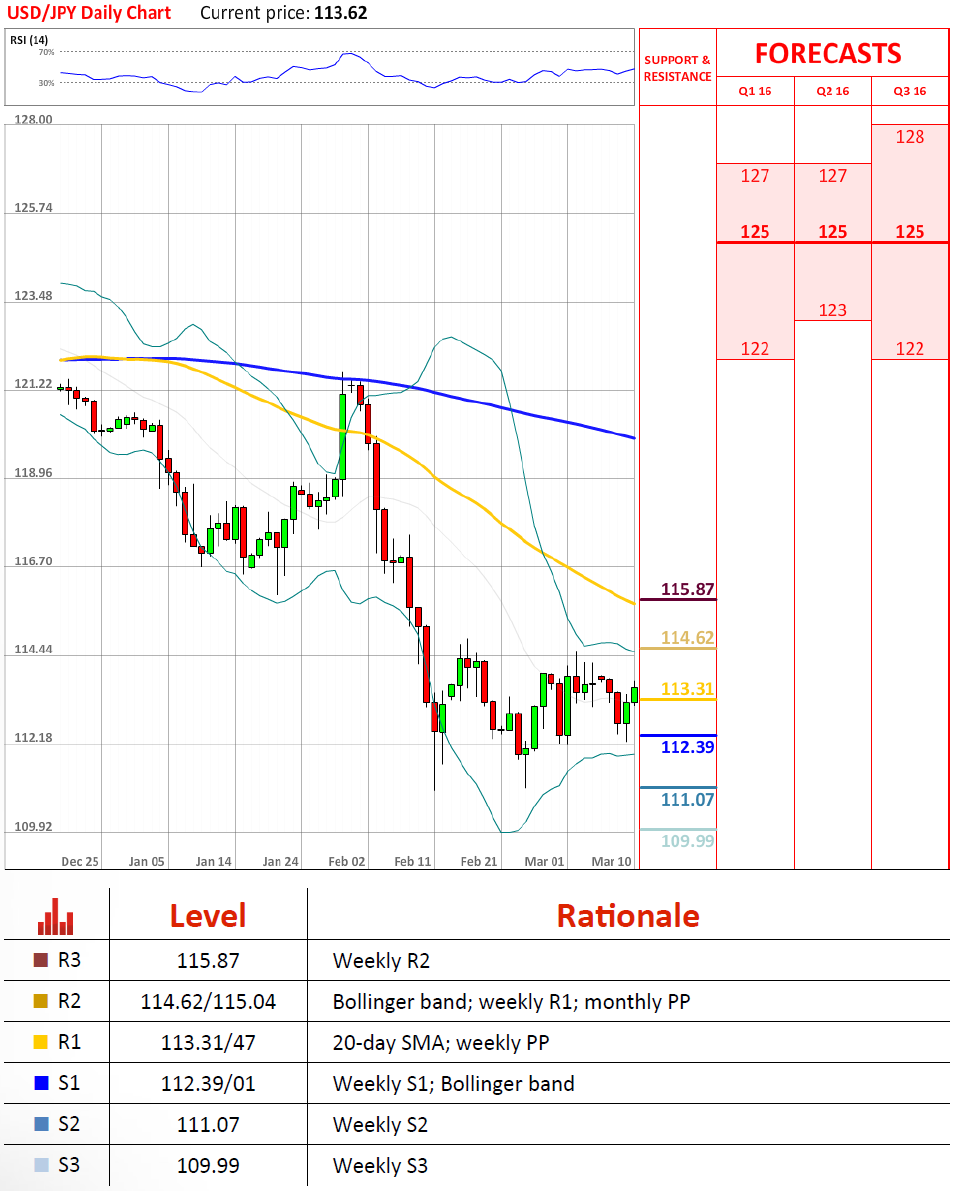Click the 'SUPPORT & RESISTANCE' column header
Viewport: 953px width, 1191px height.
677,68
